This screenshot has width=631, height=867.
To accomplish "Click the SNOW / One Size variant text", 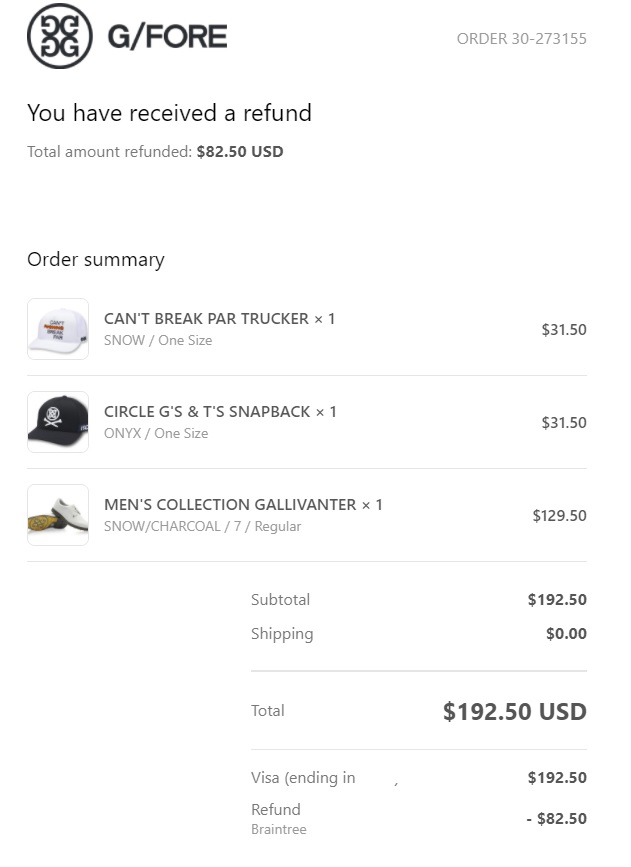I will click(x=158, y=341).
